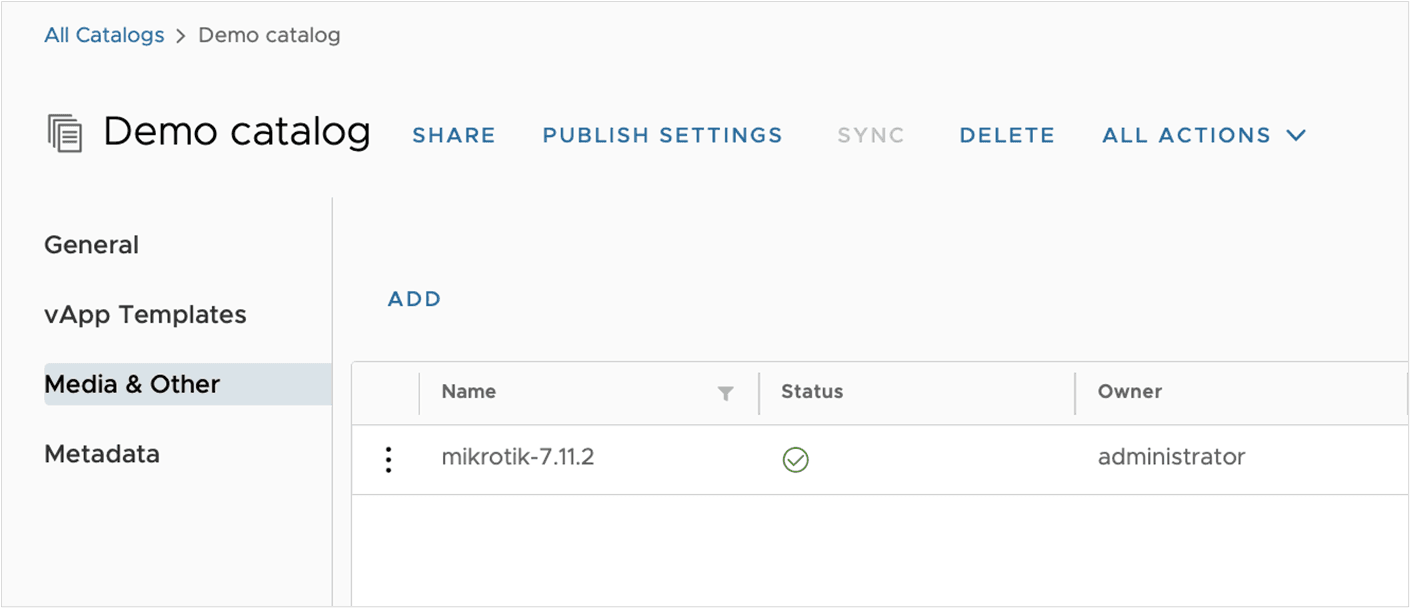Click the green status checkmark for mikrotik-7.11.2
The height and width of the screenshot is (608, 1410).
[796, 460]
